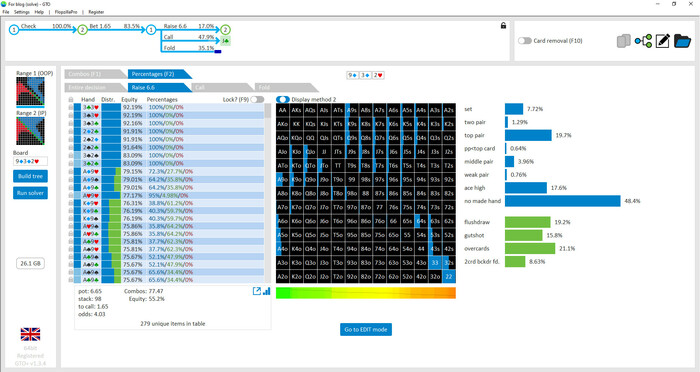Select the 64s cell in the matrix
The height and width of the screenshot is (372, 700).
point(421,221)
